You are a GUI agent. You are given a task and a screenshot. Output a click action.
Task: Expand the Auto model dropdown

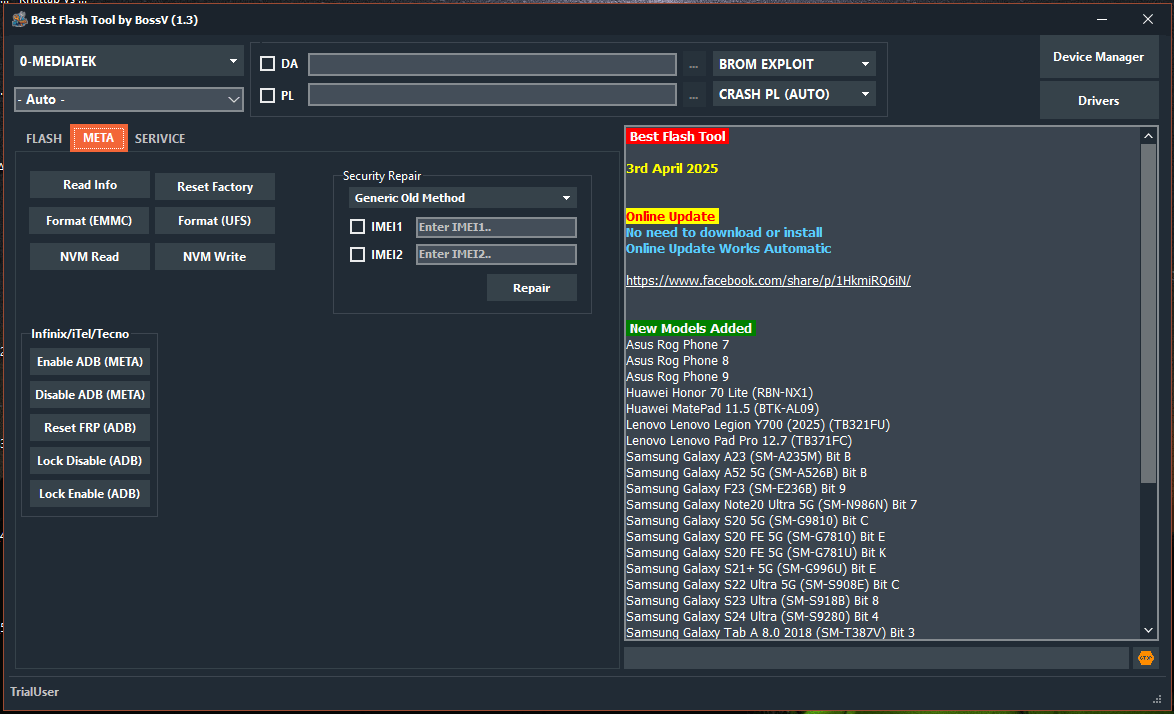click(x=129, y=100)
